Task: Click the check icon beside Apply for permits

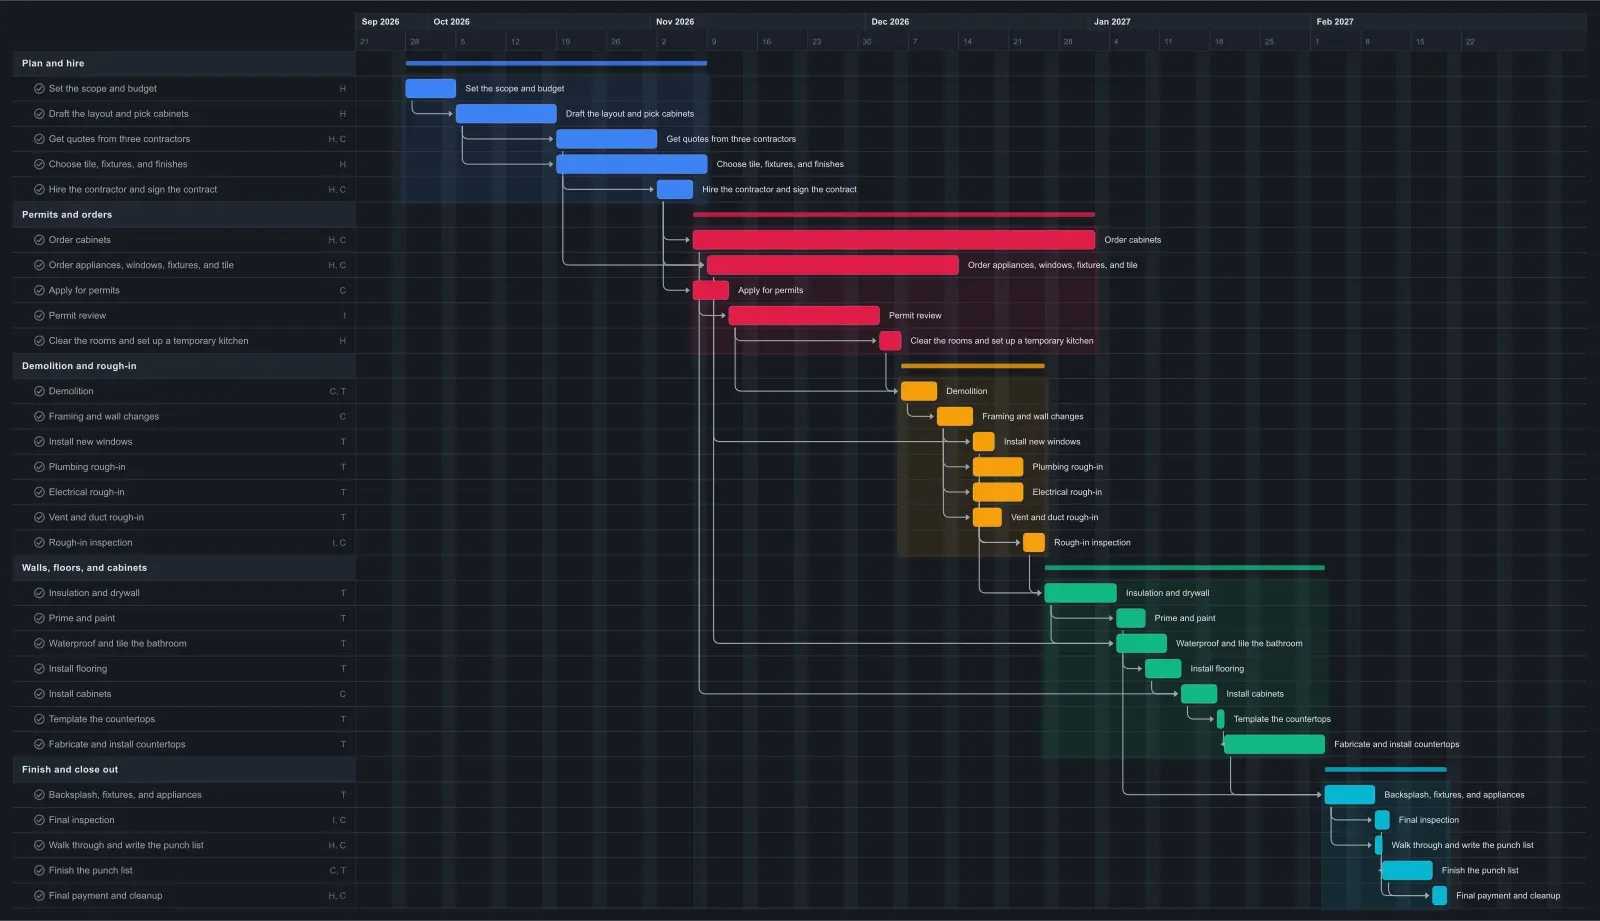Action: (39, 290)
